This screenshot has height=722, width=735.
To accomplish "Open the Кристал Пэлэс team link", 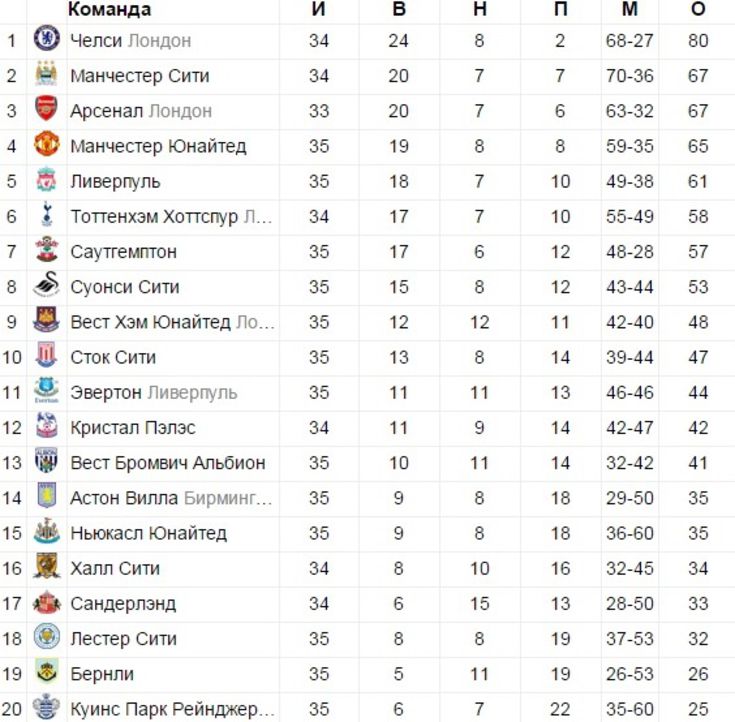I will (133, 428).
